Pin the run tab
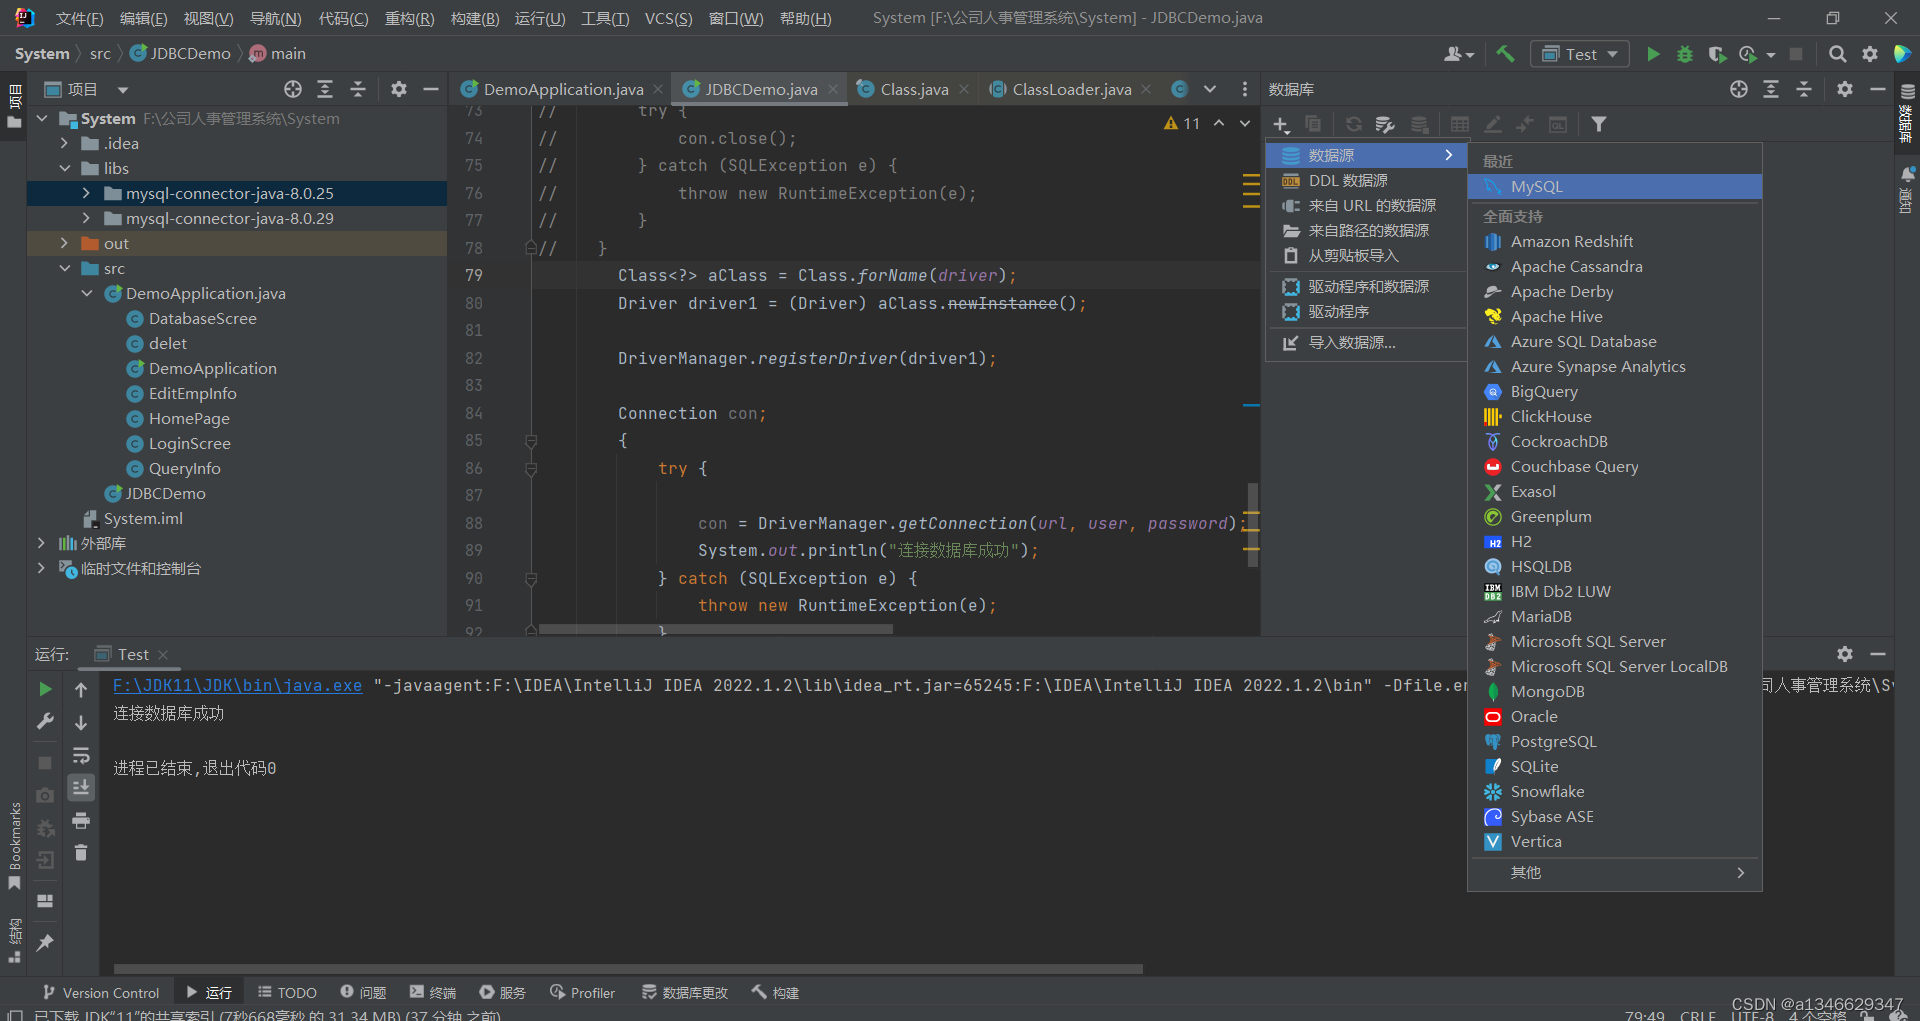 click(45, 942)
